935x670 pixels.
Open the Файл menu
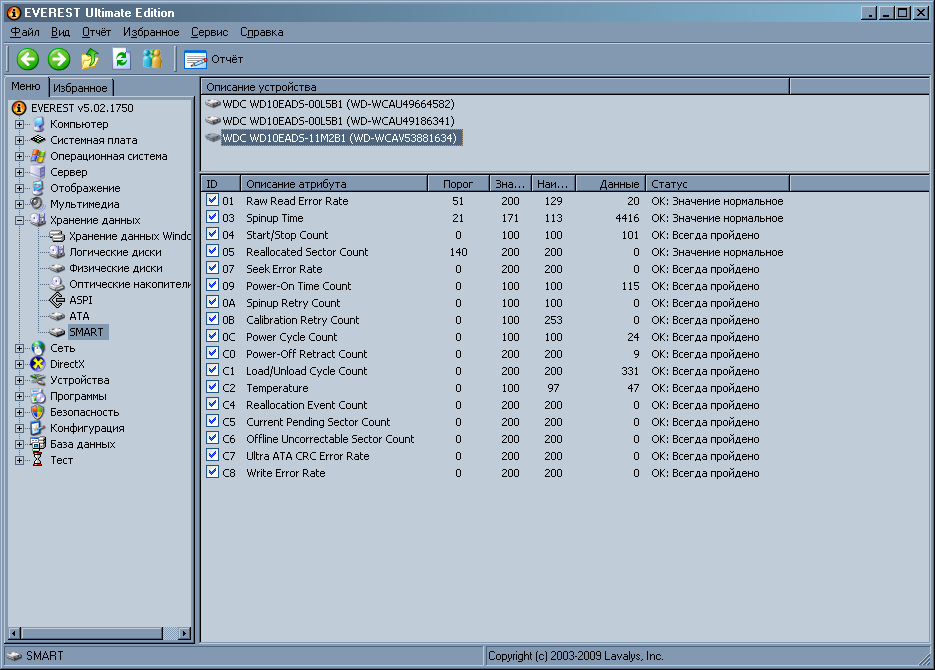25,32
